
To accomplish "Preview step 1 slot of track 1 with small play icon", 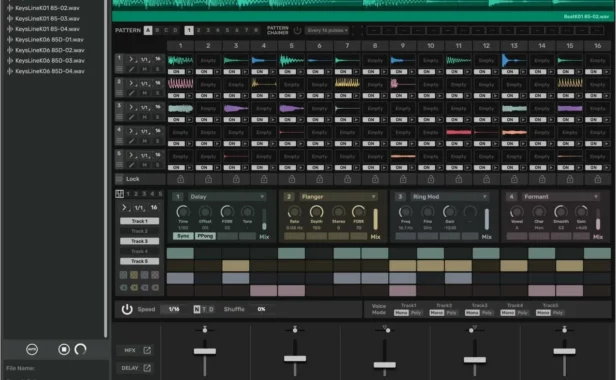I will 189,72.
